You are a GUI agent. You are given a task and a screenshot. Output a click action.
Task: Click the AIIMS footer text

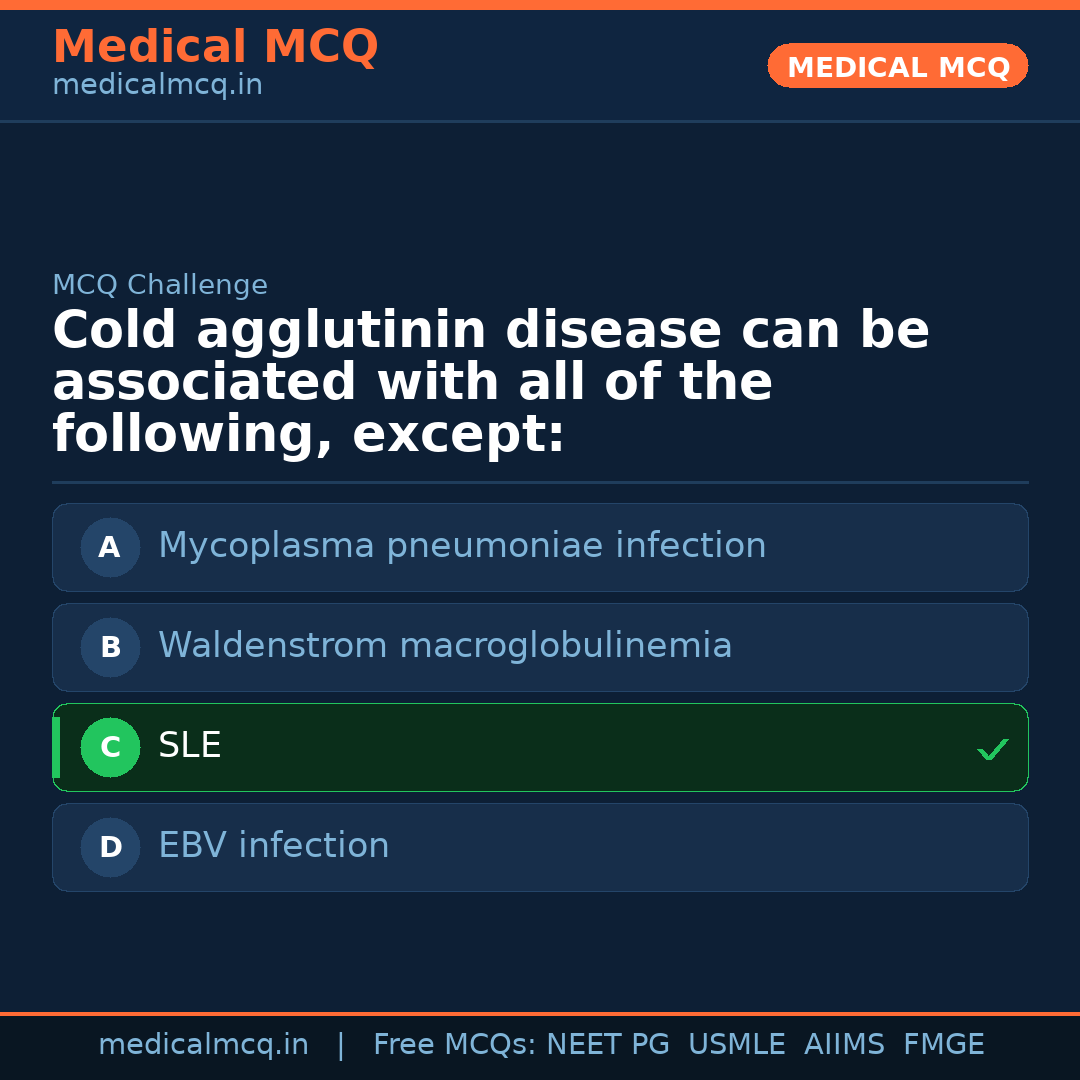coord(844,1045)
